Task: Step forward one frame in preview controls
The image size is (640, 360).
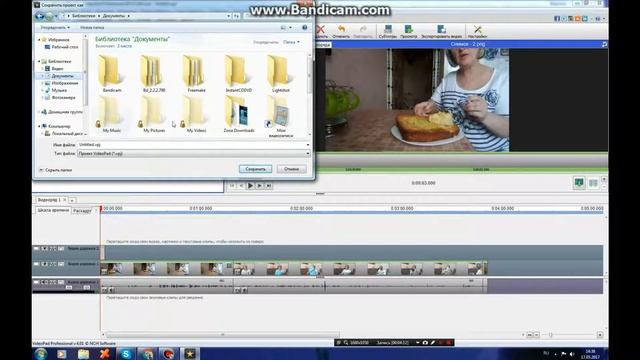Action: pos(260,186)
